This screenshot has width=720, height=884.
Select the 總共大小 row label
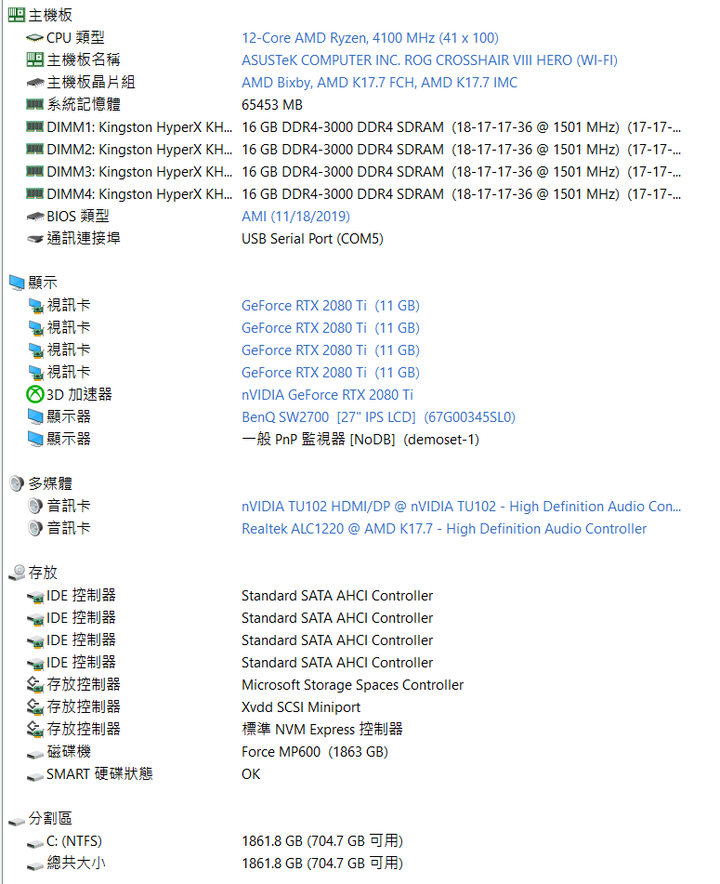(76, 863)
